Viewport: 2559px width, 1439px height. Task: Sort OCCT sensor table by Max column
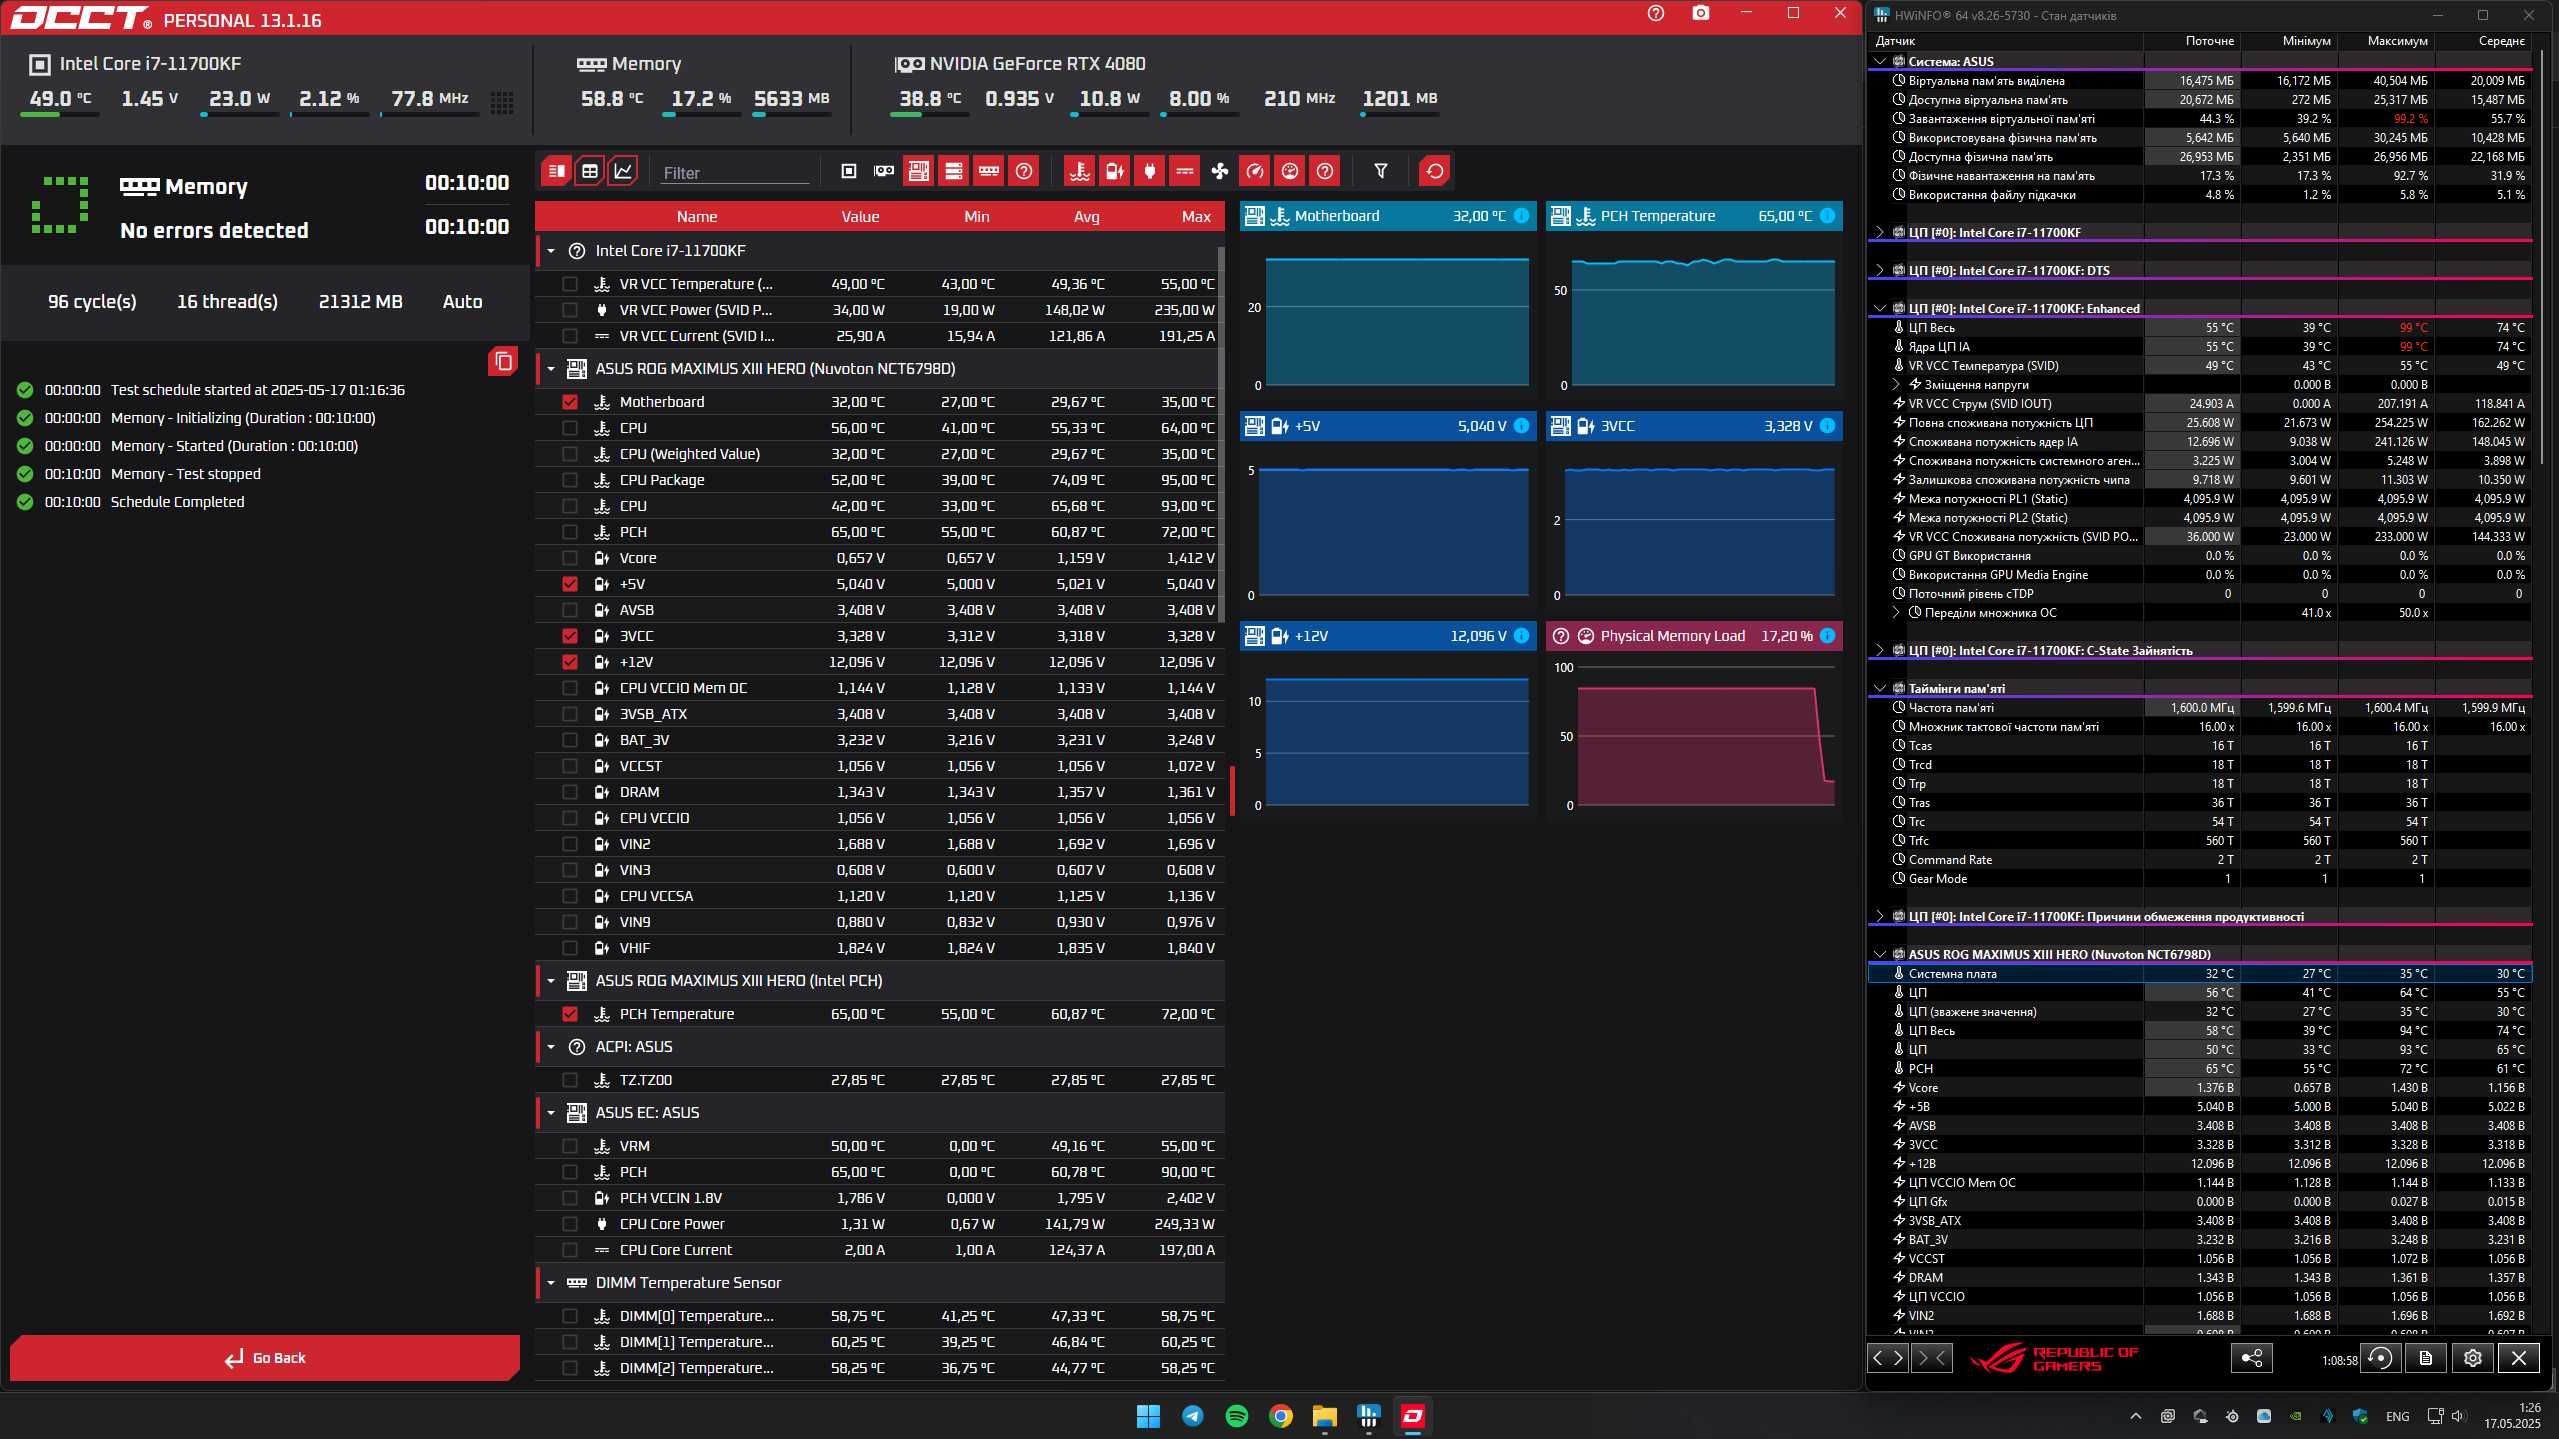pos(1195,216)
